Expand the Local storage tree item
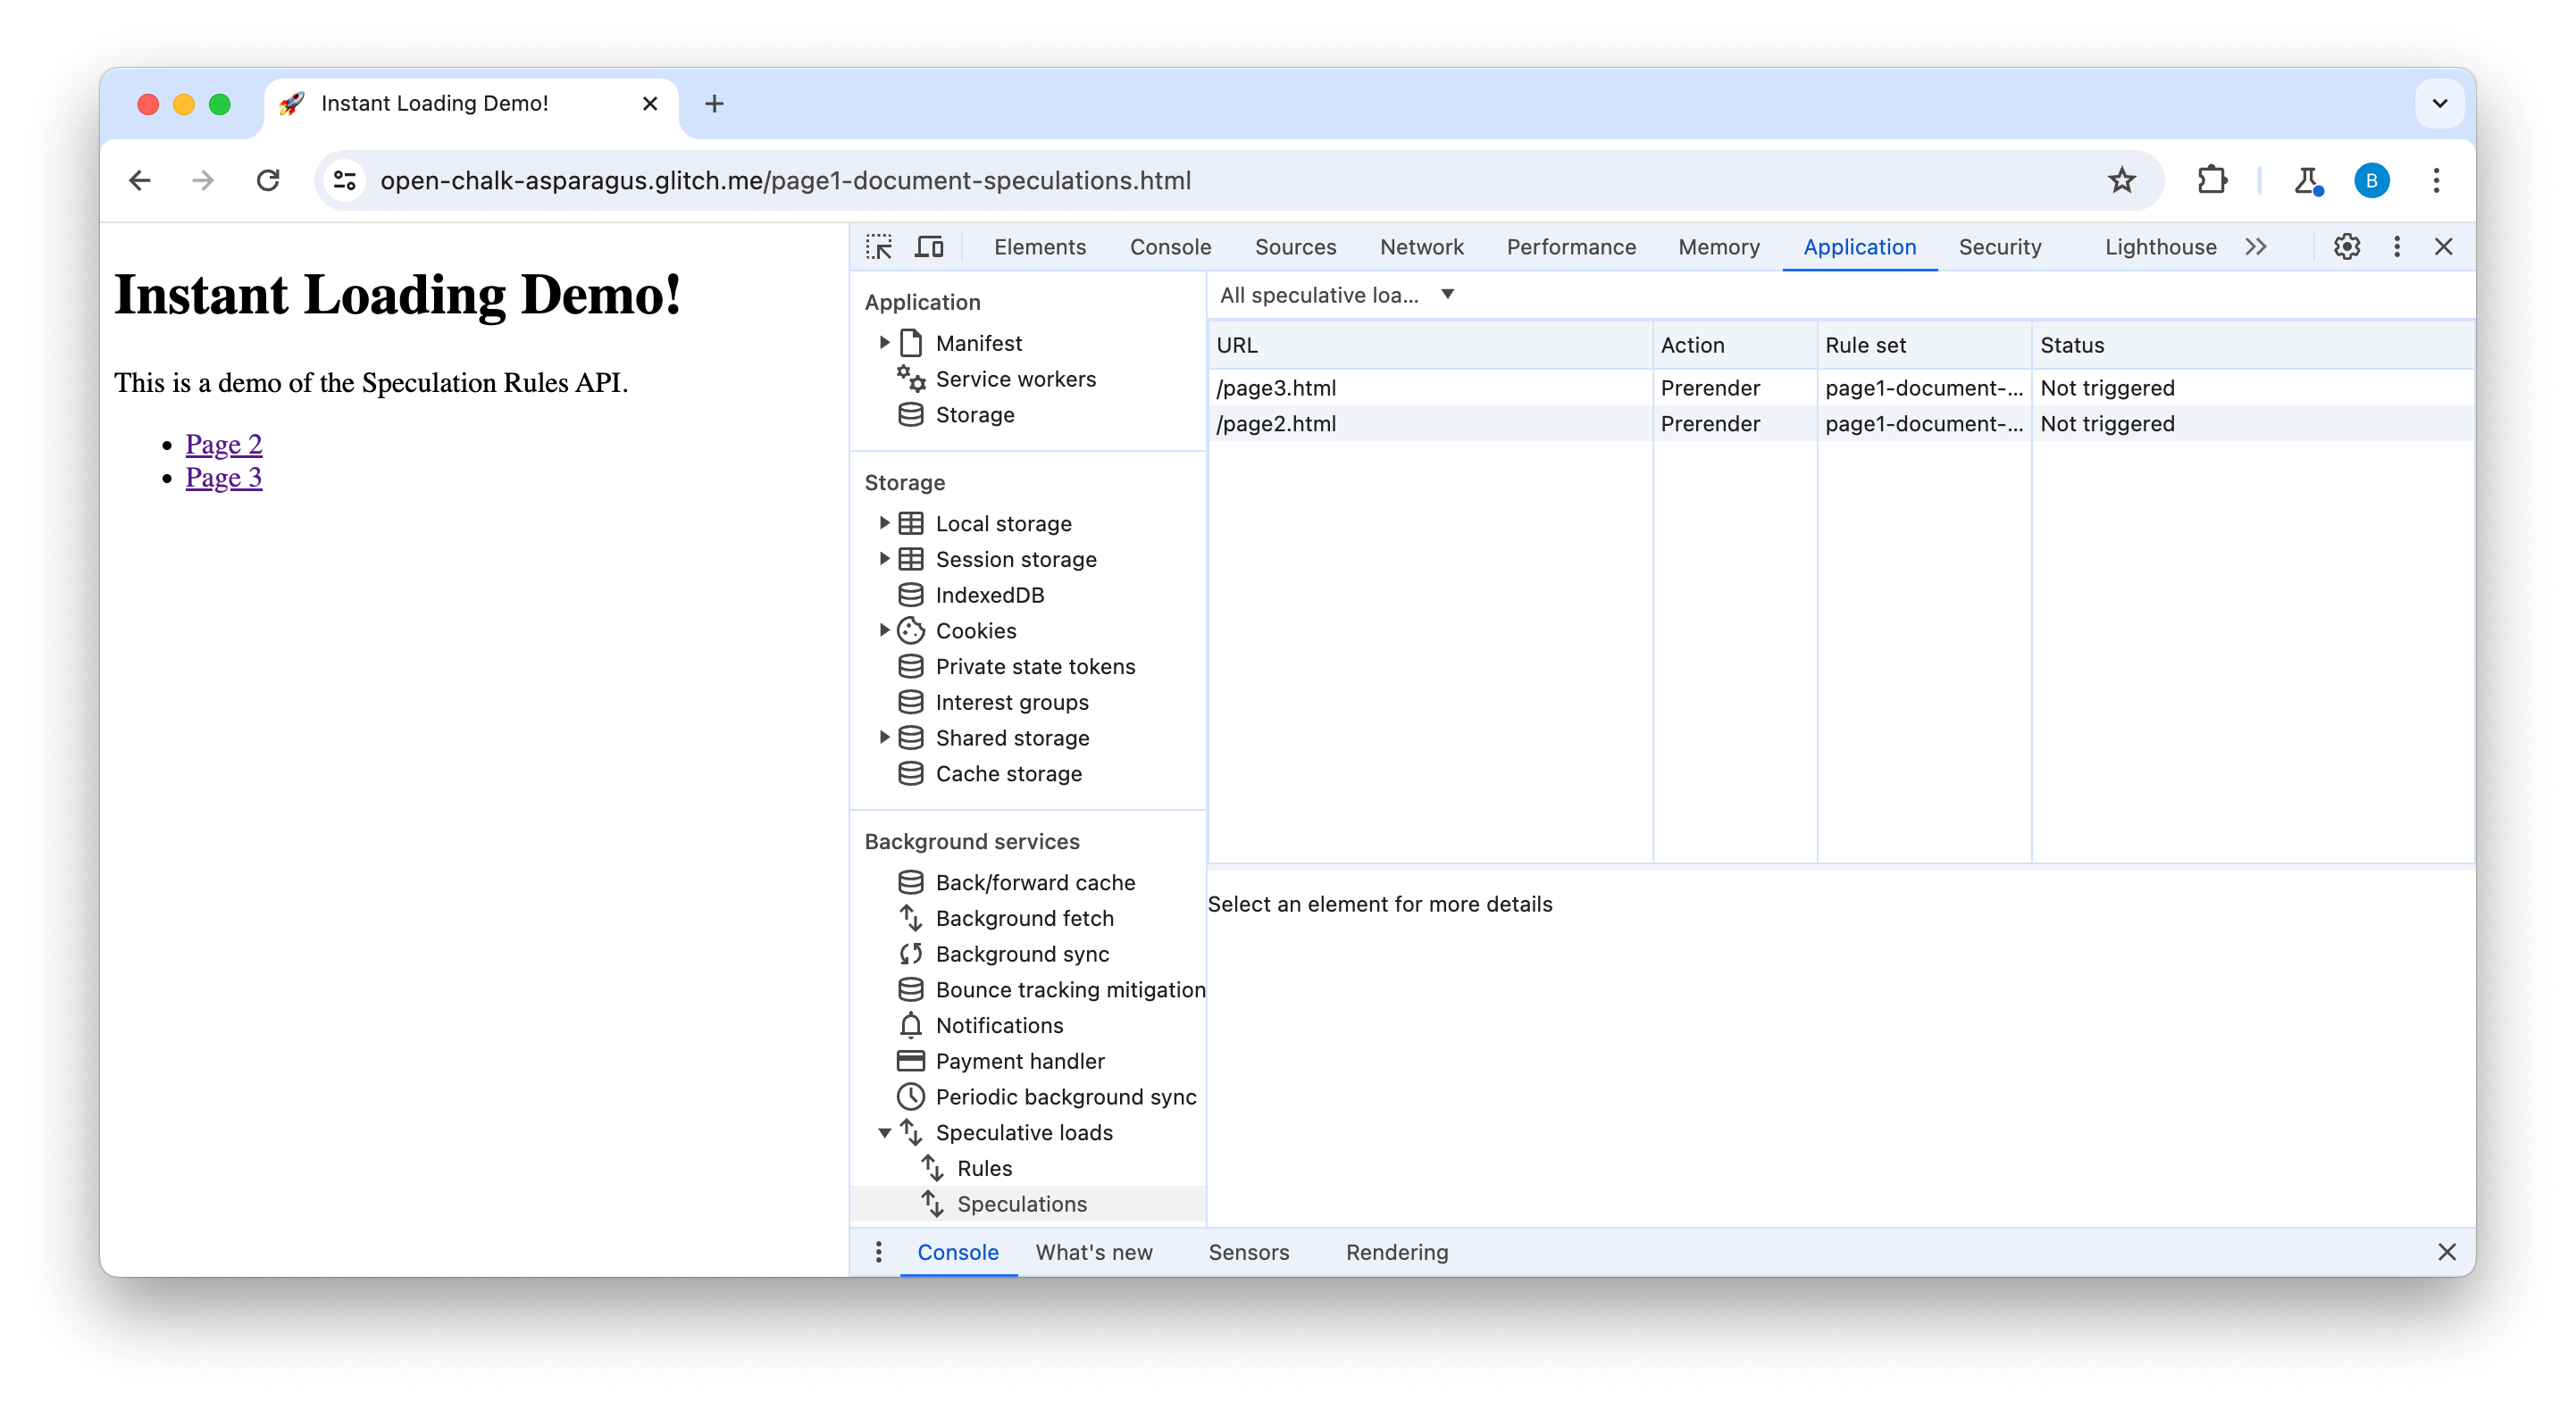Screen dimensions: 2576x1409 pos(882,522)
